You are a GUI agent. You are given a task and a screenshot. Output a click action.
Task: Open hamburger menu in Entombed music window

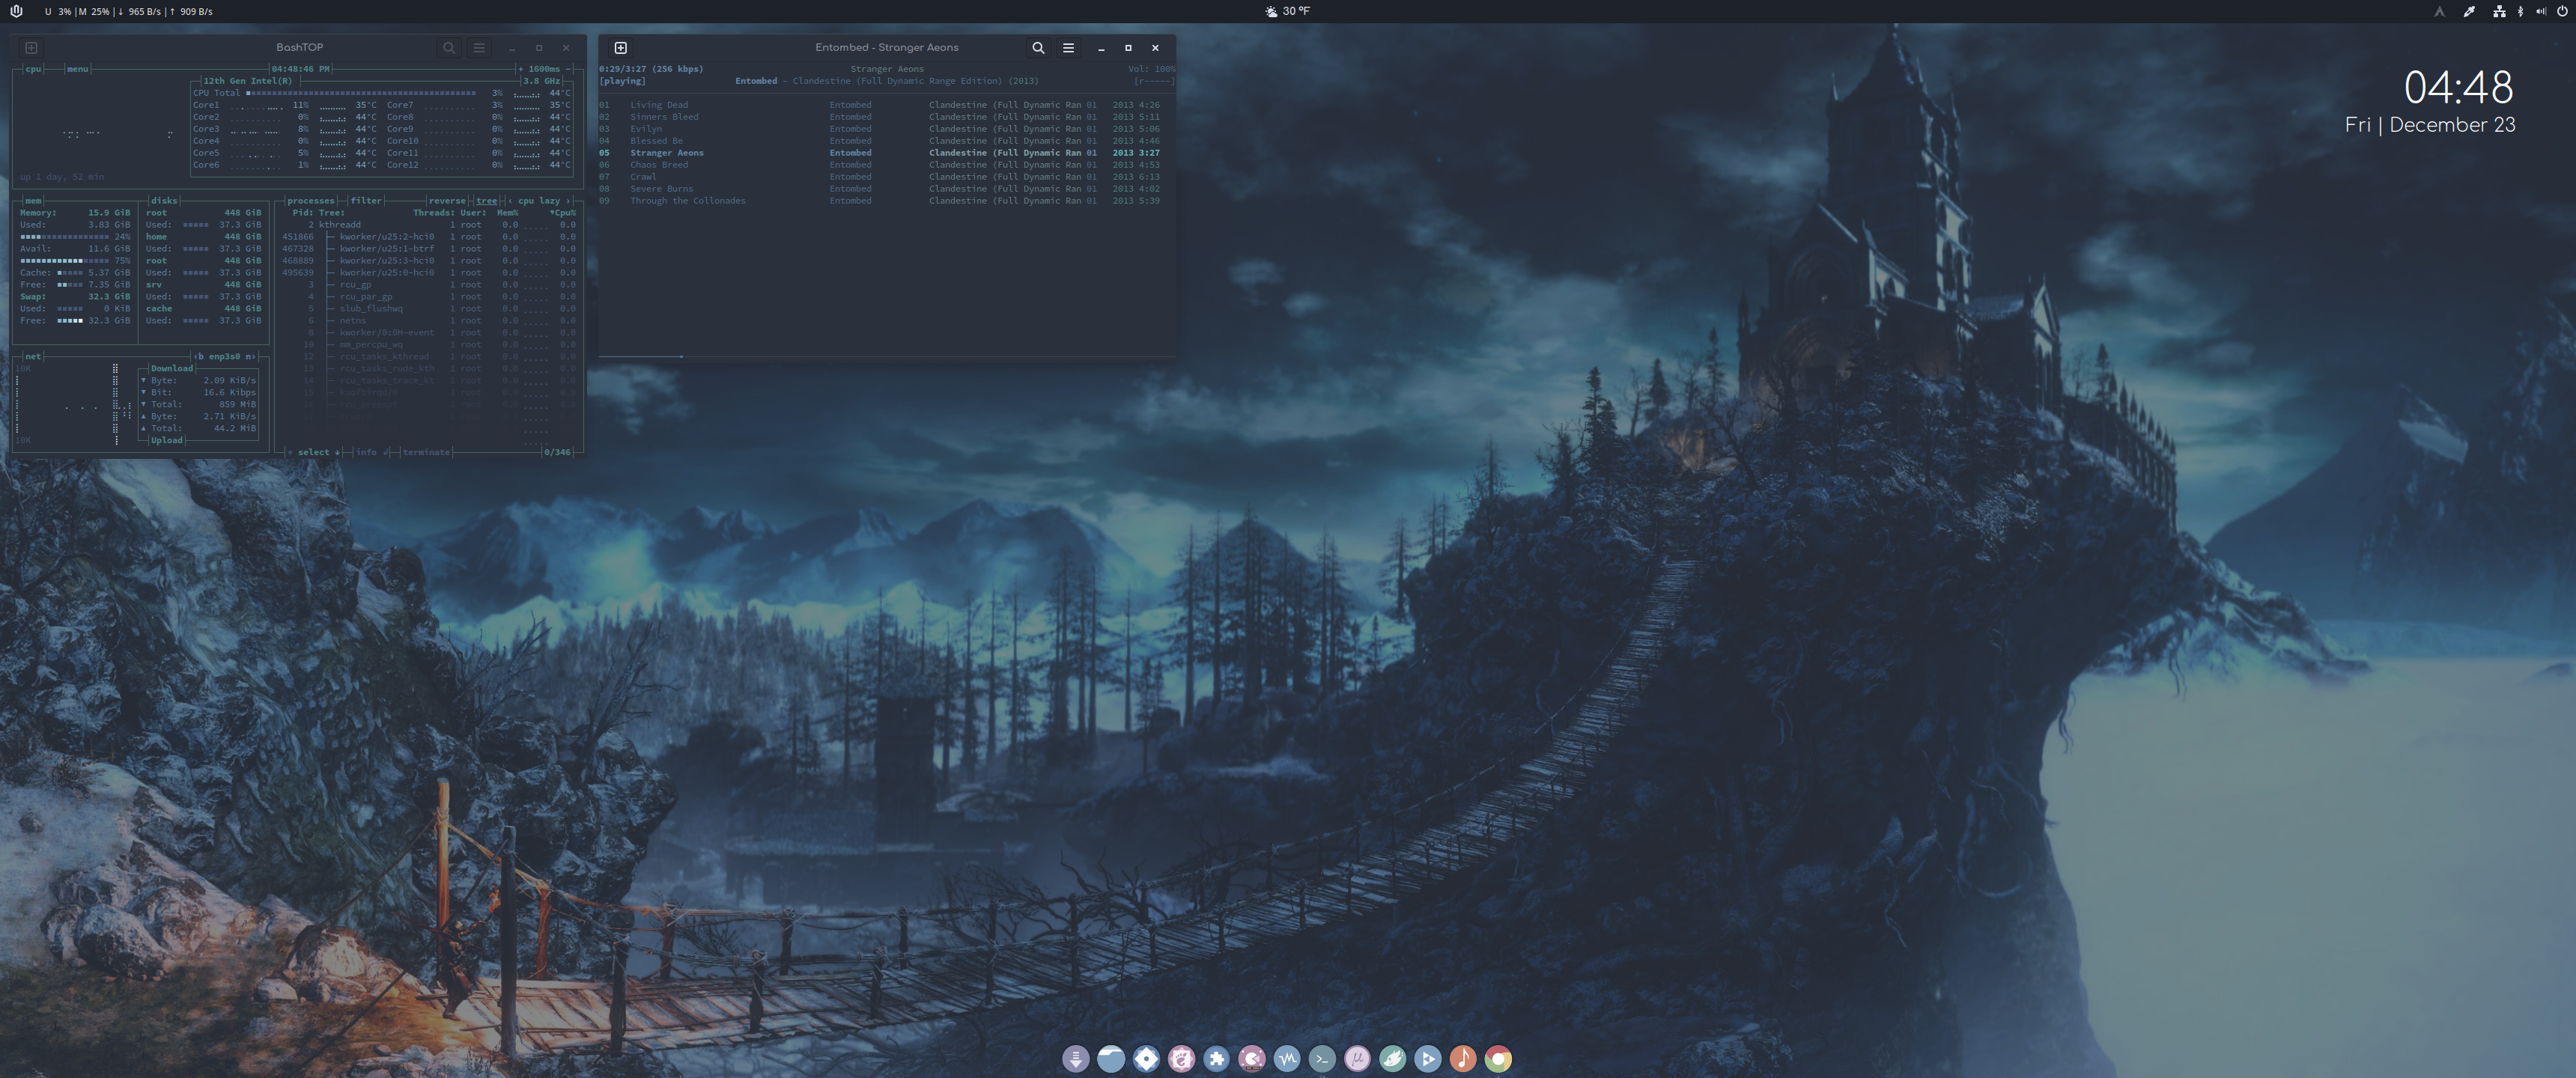pos(1068,48)
